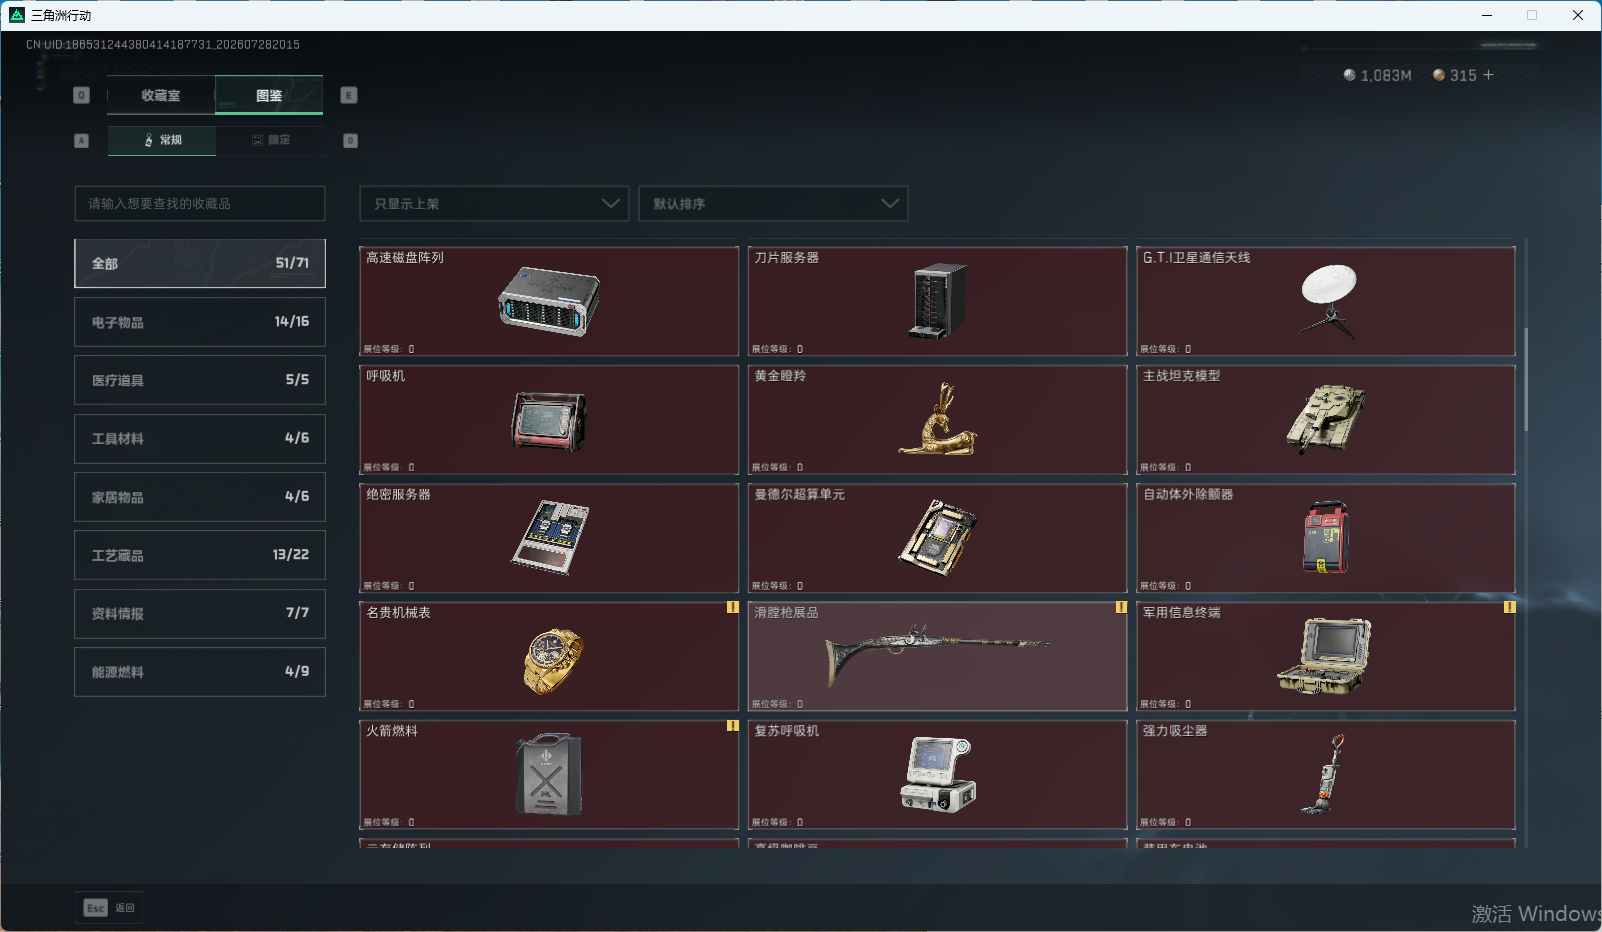Select the 高速磁盘阵列 disk array item
This screenshot has height=932, width=1602.
pyautogui.click(x=549, y=301)
